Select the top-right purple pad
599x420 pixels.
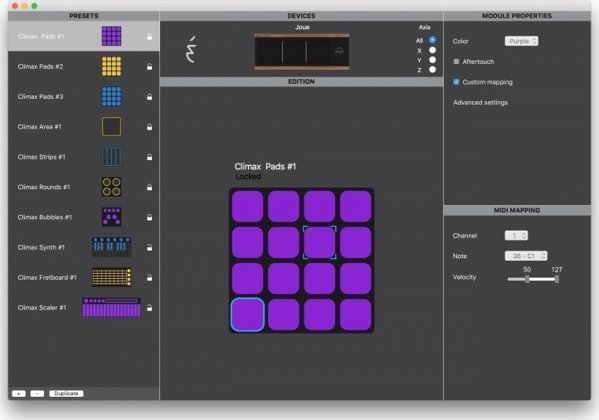pyautogui.click(x=356, y=206)
